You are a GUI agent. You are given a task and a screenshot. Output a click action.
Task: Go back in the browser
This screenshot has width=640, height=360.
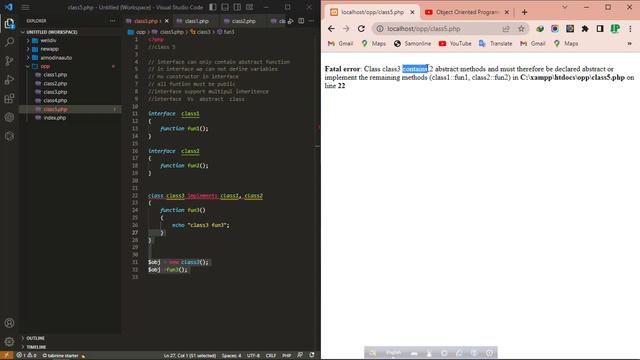331,29
